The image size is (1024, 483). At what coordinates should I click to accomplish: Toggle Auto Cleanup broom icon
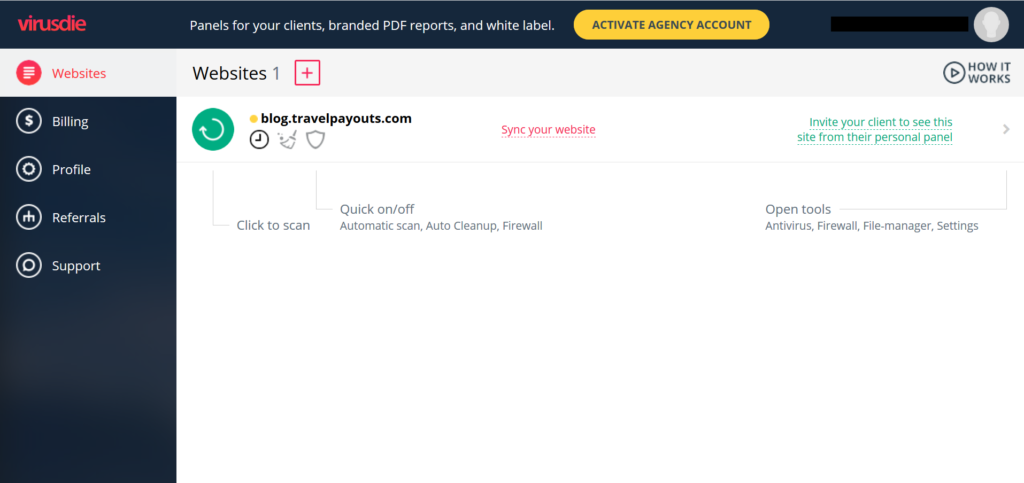pyautogui.click(x=287, y=140)
